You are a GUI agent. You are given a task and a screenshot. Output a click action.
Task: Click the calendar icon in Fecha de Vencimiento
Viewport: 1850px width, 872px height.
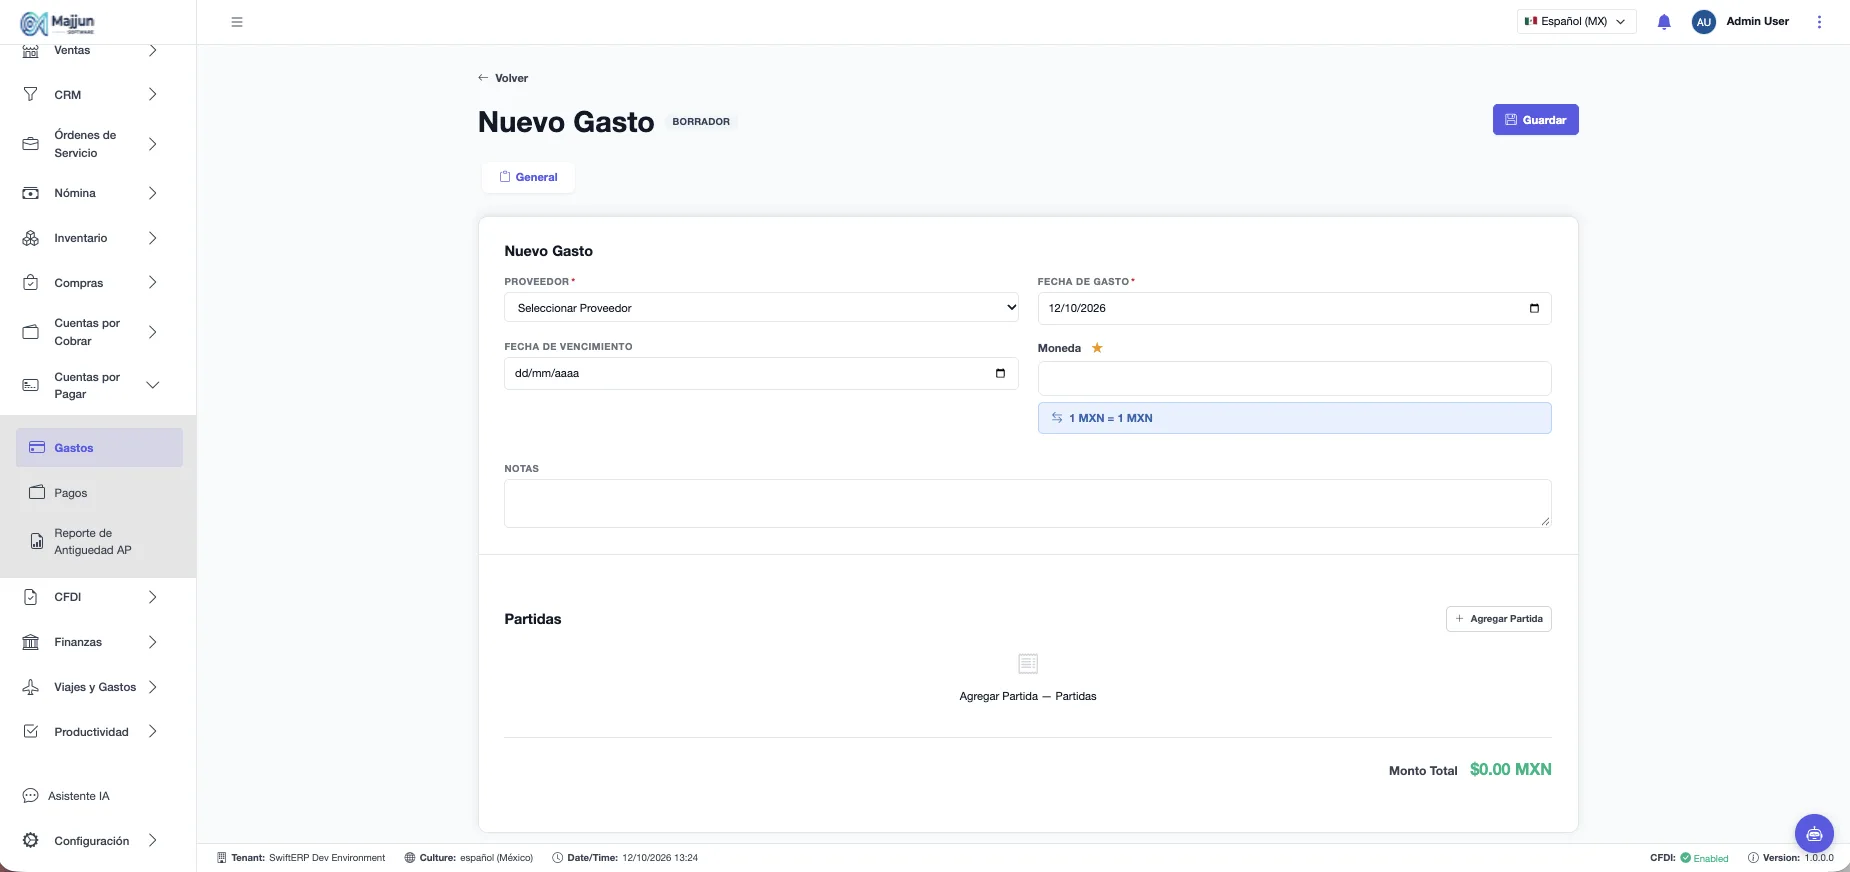1000,373
